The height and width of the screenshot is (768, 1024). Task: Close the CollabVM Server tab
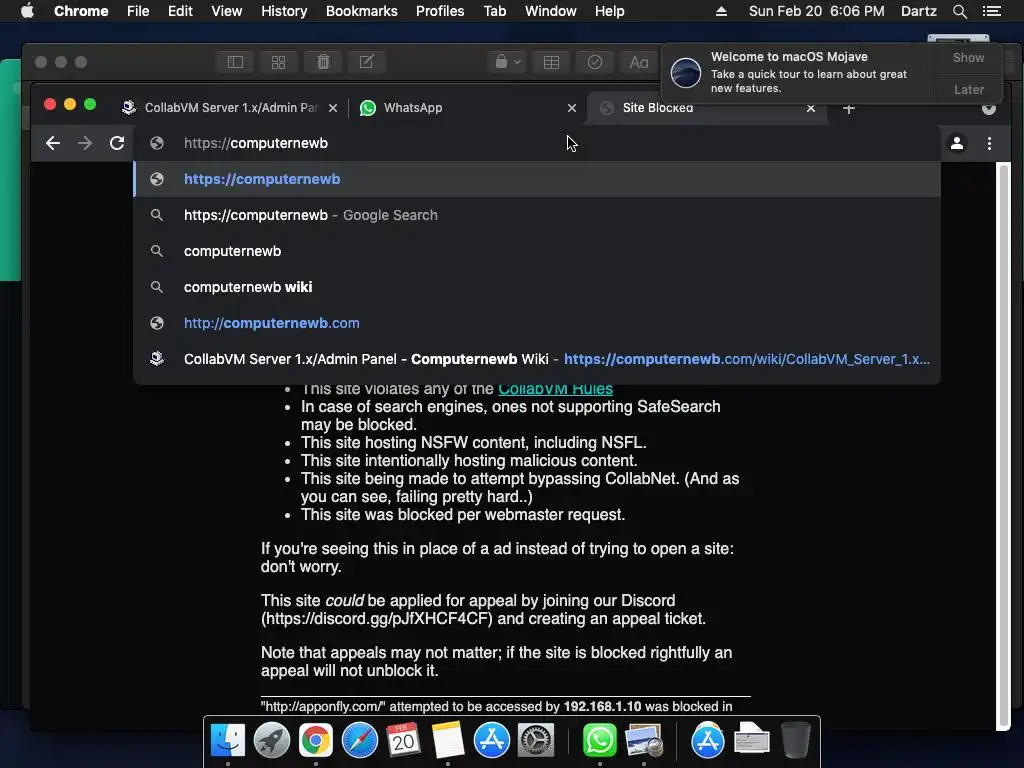click(x=333, y=108)
